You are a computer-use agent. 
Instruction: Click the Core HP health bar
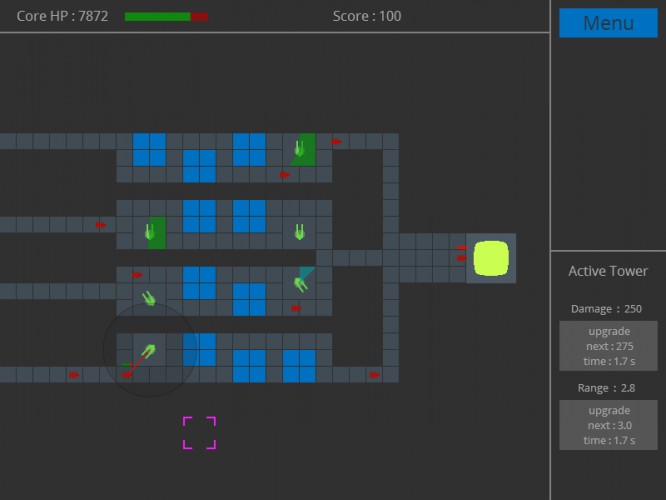click(166, 17)
